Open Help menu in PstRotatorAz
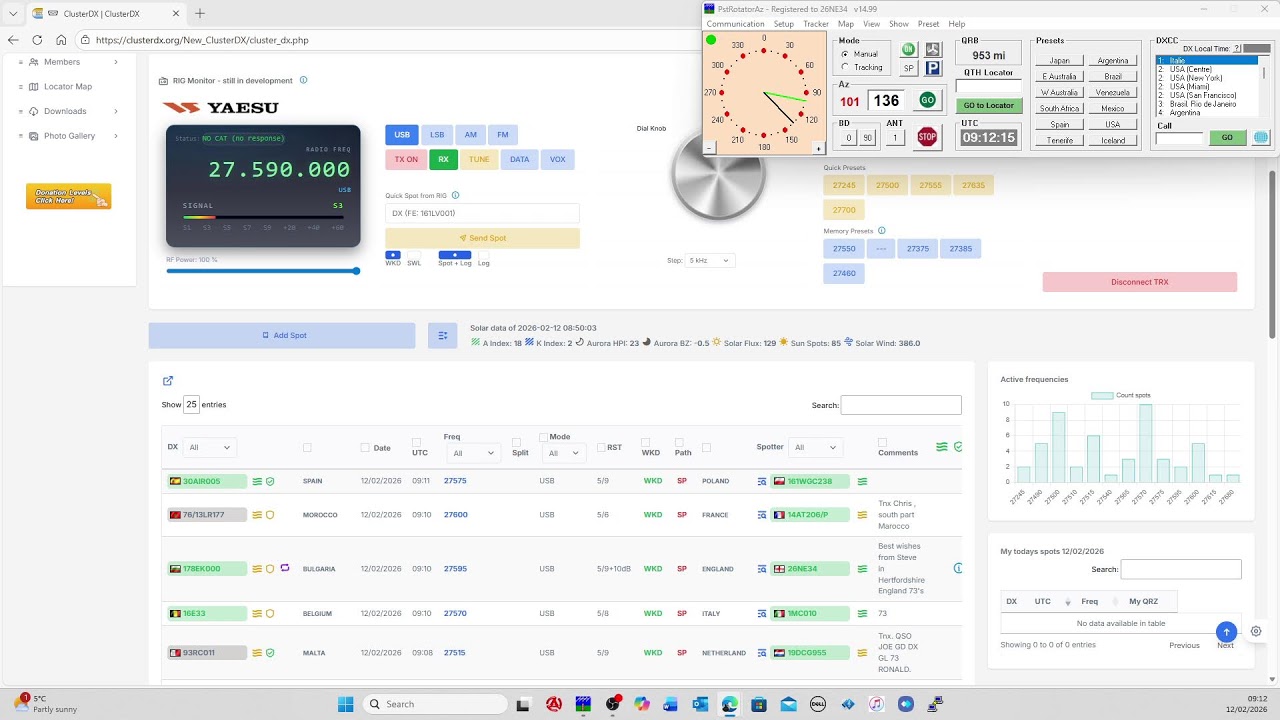 tap(957, 24)
